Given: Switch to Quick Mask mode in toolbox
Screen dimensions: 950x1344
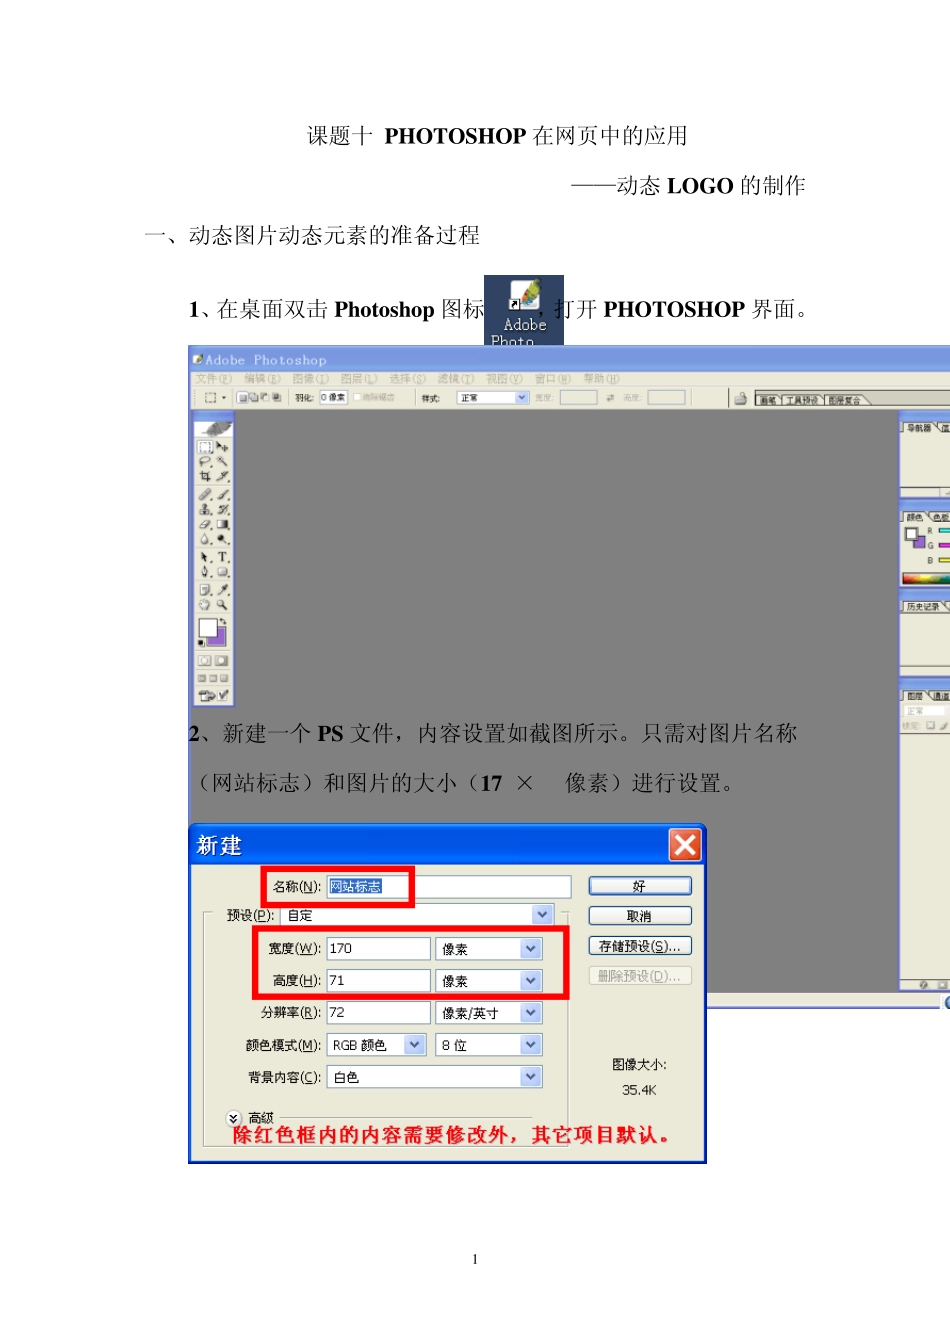Looking at the screenshot, I should (222, 660).
